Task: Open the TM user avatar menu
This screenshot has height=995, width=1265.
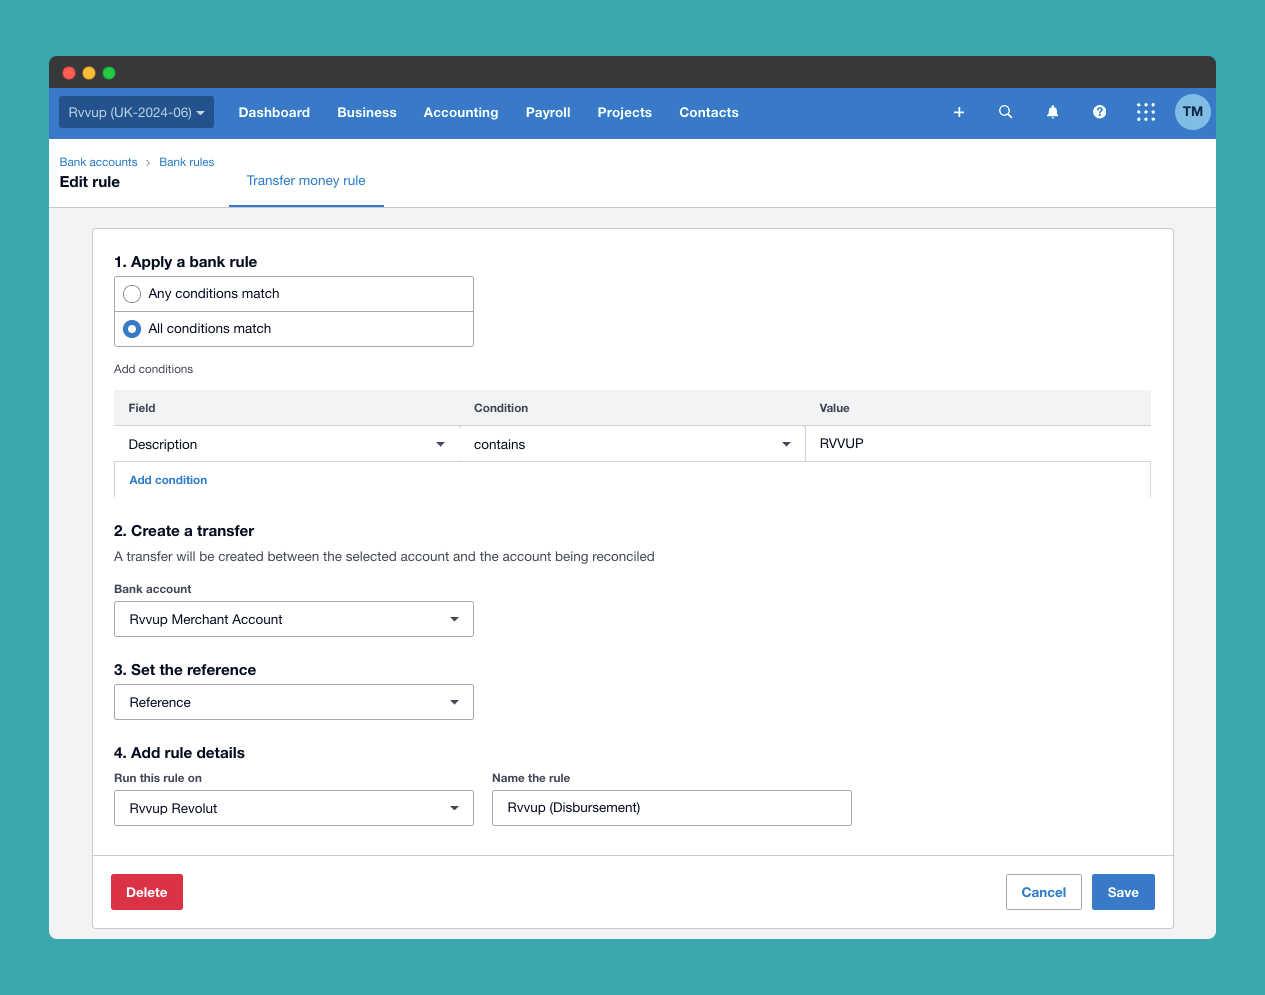Action: pos(1192,112)
